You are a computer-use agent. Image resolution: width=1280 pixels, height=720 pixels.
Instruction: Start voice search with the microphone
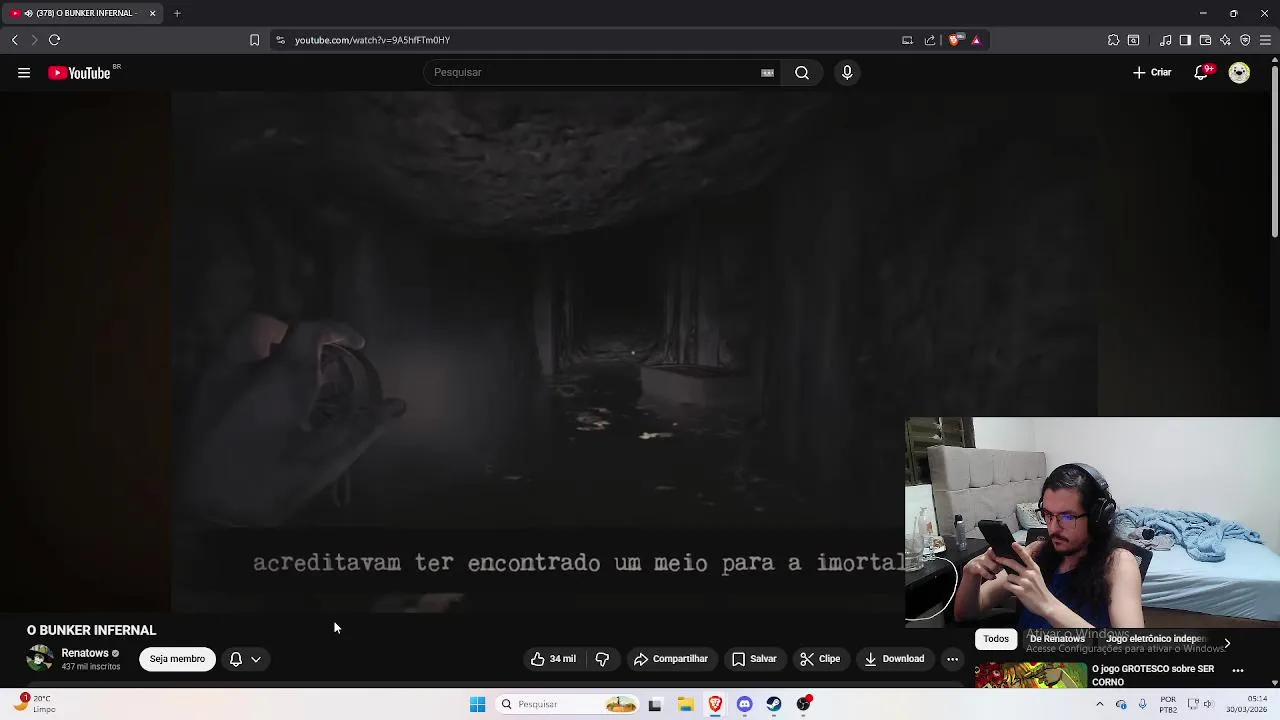pos(847,72)
